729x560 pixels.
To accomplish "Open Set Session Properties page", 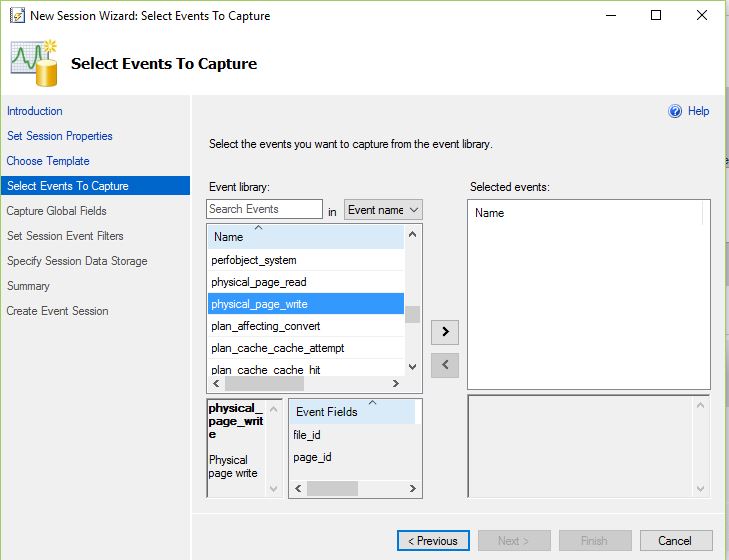I will tap(60, 136).
